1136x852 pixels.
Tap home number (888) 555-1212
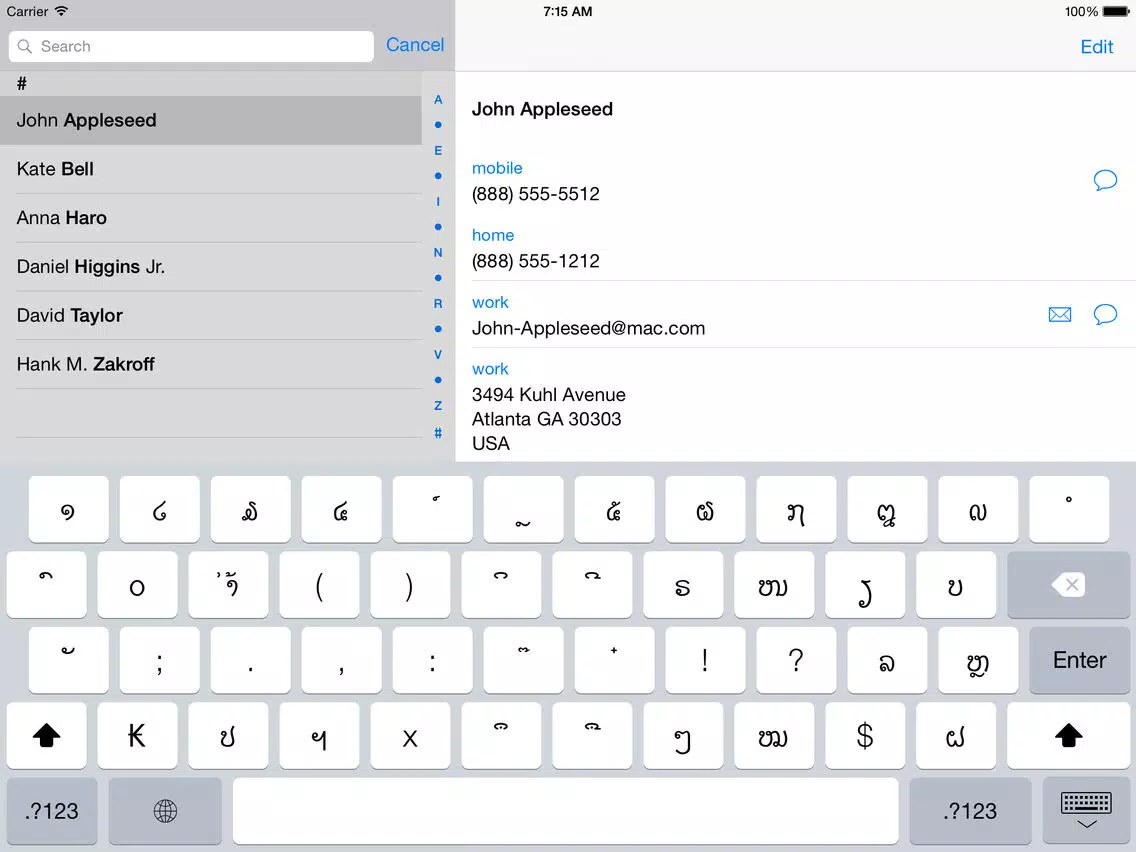(x=535, y=261)
